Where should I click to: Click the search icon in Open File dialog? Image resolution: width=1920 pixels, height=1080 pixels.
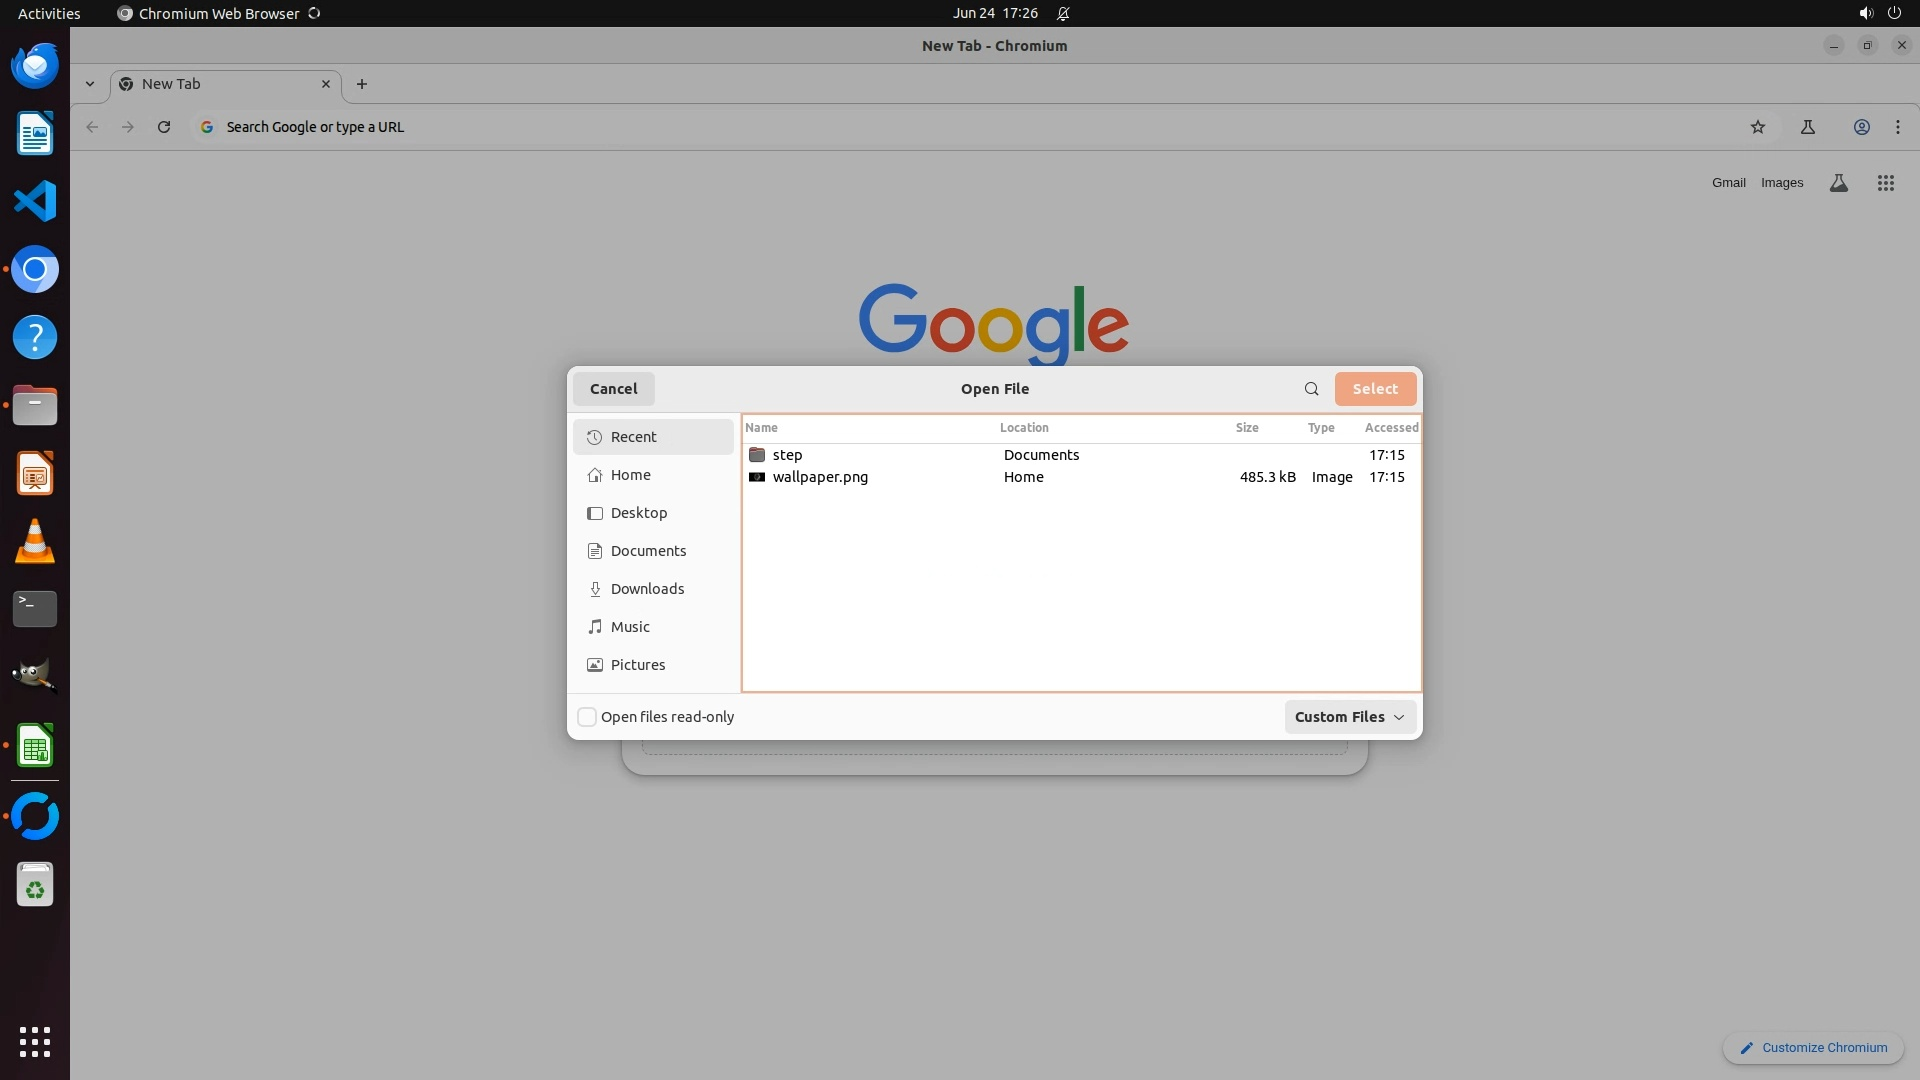(x=1311, y=389)
